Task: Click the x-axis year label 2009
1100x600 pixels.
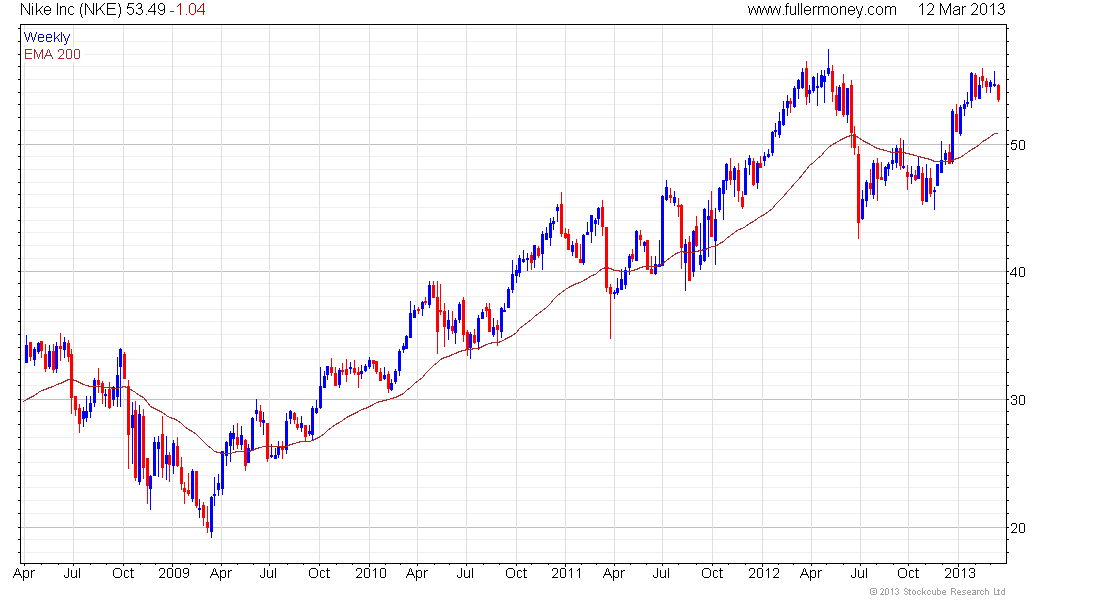Action: pyautogui.click(x=173, y=573)
